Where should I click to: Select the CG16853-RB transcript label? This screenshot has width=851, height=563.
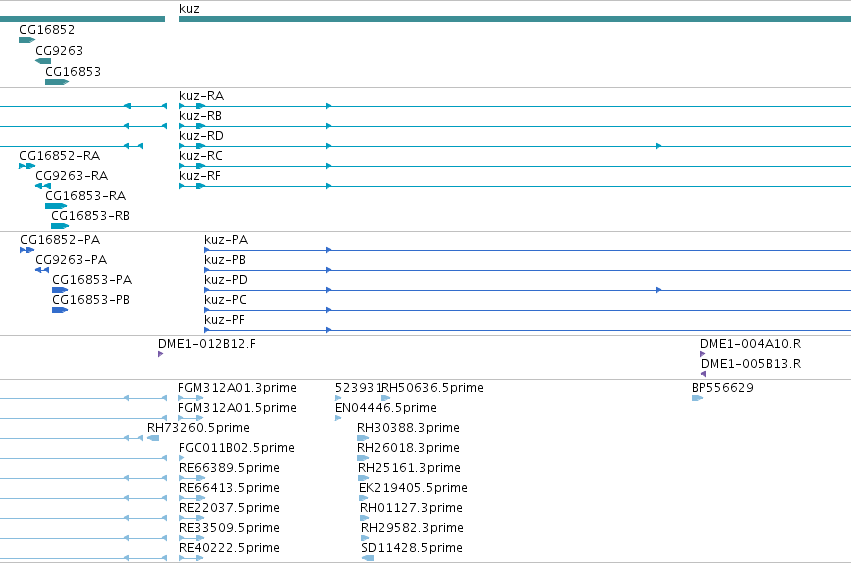click(91, 216)
